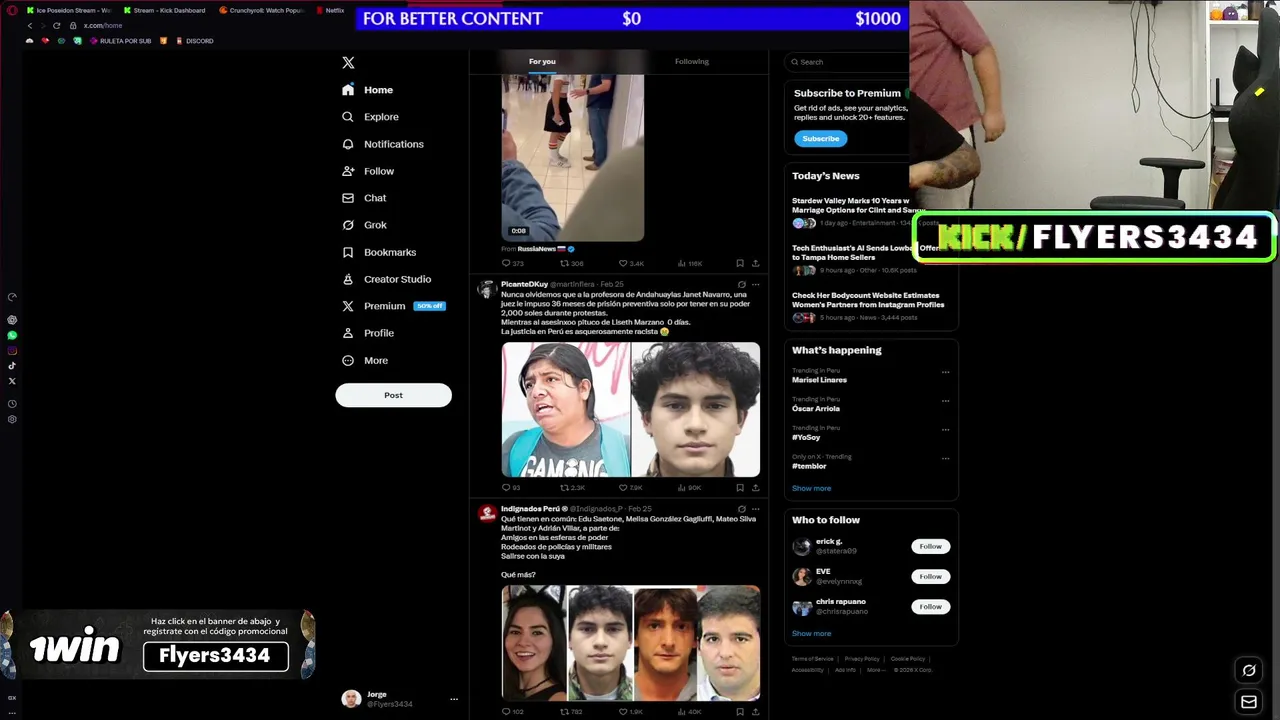1280x720 pixels.
Task: Click the X logo above Home
Action: pyautogui.click(x=348, y=63)
